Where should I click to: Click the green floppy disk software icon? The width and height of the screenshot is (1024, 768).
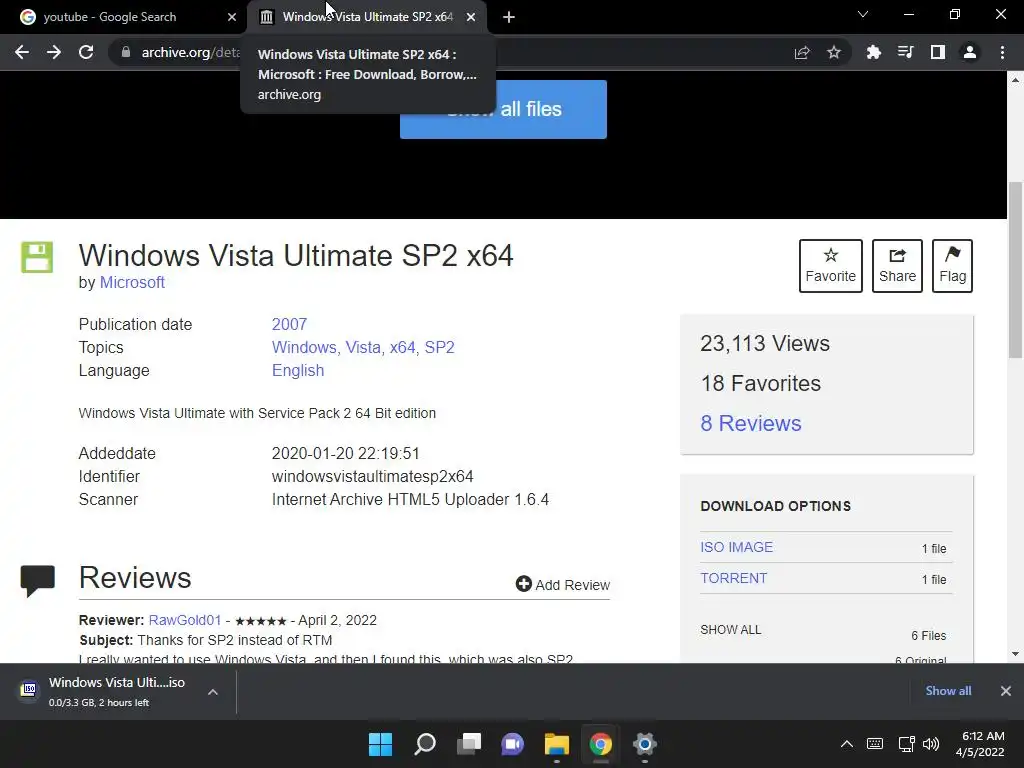[37, 257]
